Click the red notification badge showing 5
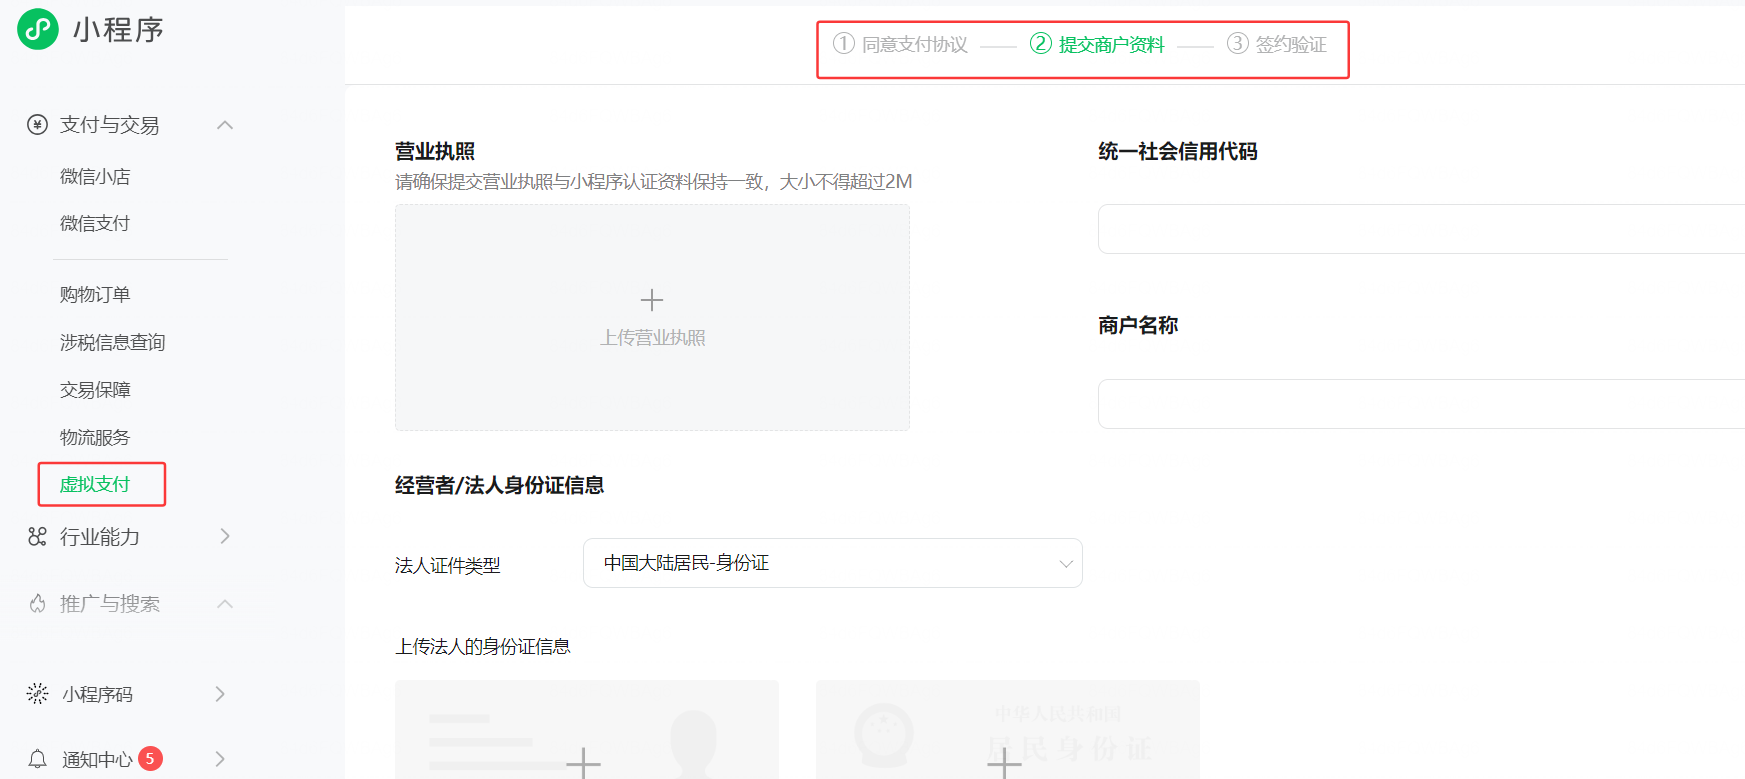 pyautogui.click(x=150, y=758)
